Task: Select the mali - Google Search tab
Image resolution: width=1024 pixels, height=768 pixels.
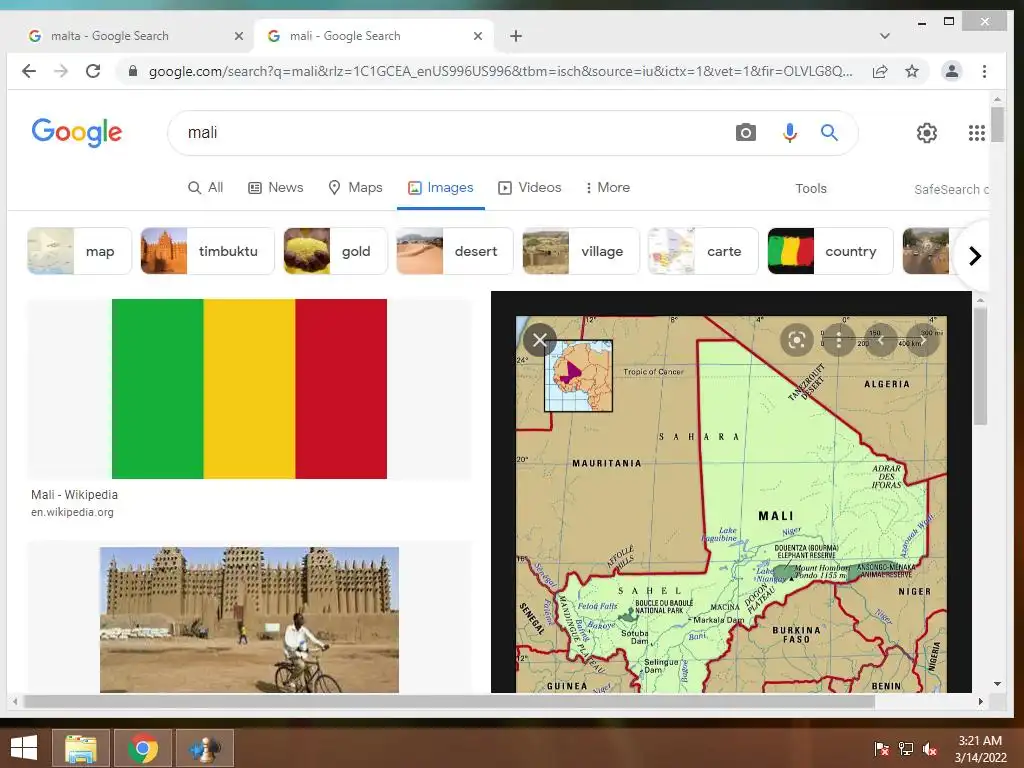Action: (x=373, y=36)
